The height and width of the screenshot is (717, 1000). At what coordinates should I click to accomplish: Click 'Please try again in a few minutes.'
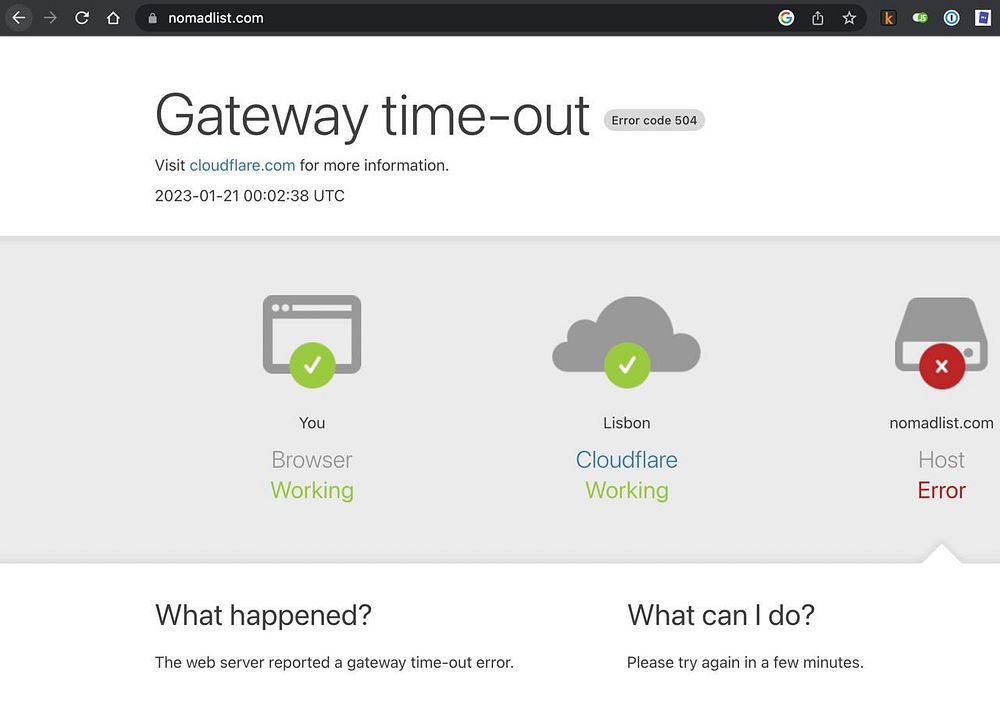tap(745, 663)
